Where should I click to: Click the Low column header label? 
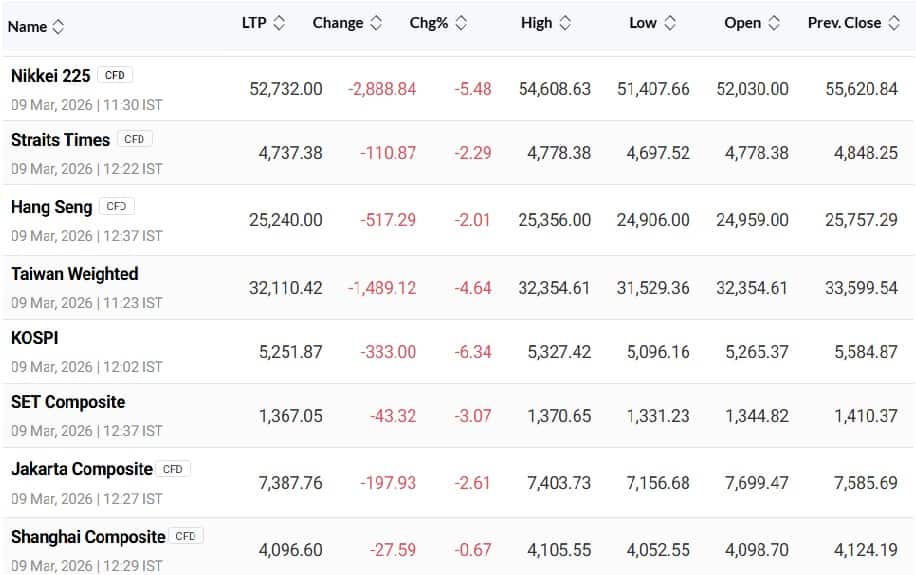click(x=643, y=23)
